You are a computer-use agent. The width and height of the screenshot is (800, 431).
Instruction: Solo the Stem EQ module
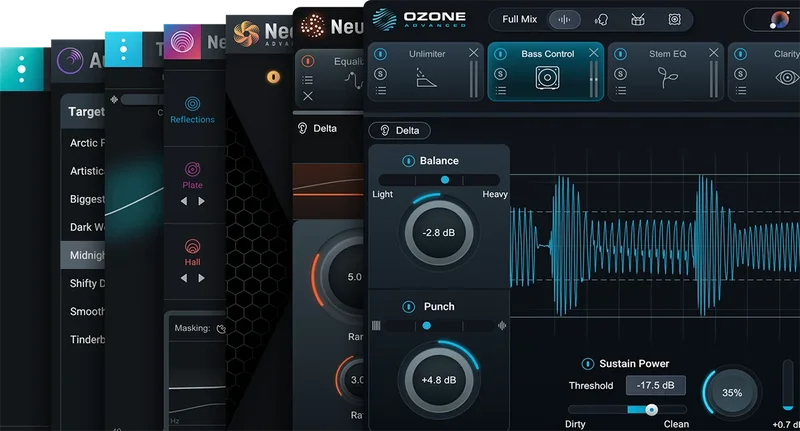pos(620,74)
